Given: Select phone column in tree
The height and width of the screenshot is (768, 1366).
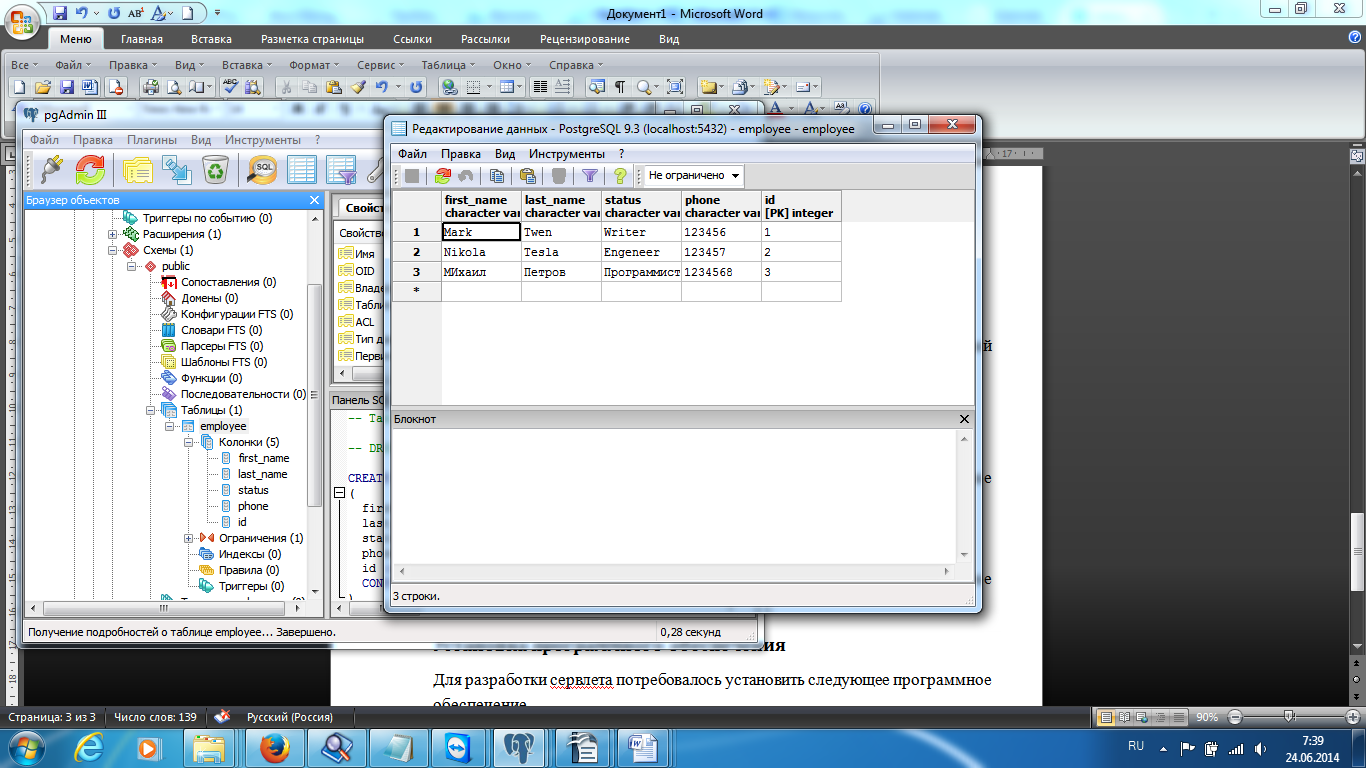Looking at the screenshot, I should (253, 506).
